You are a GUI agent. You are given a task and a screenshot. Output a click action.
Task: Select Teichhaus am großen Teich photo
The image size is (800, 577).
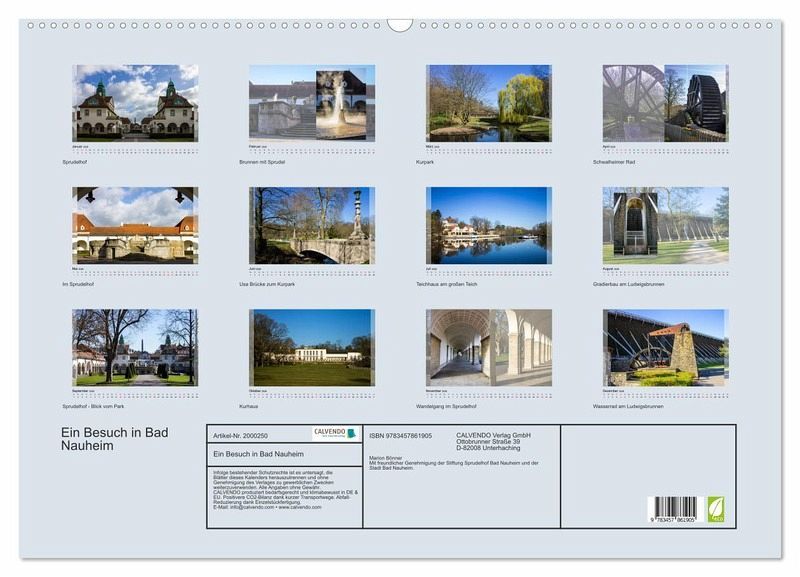coord(488,224)
